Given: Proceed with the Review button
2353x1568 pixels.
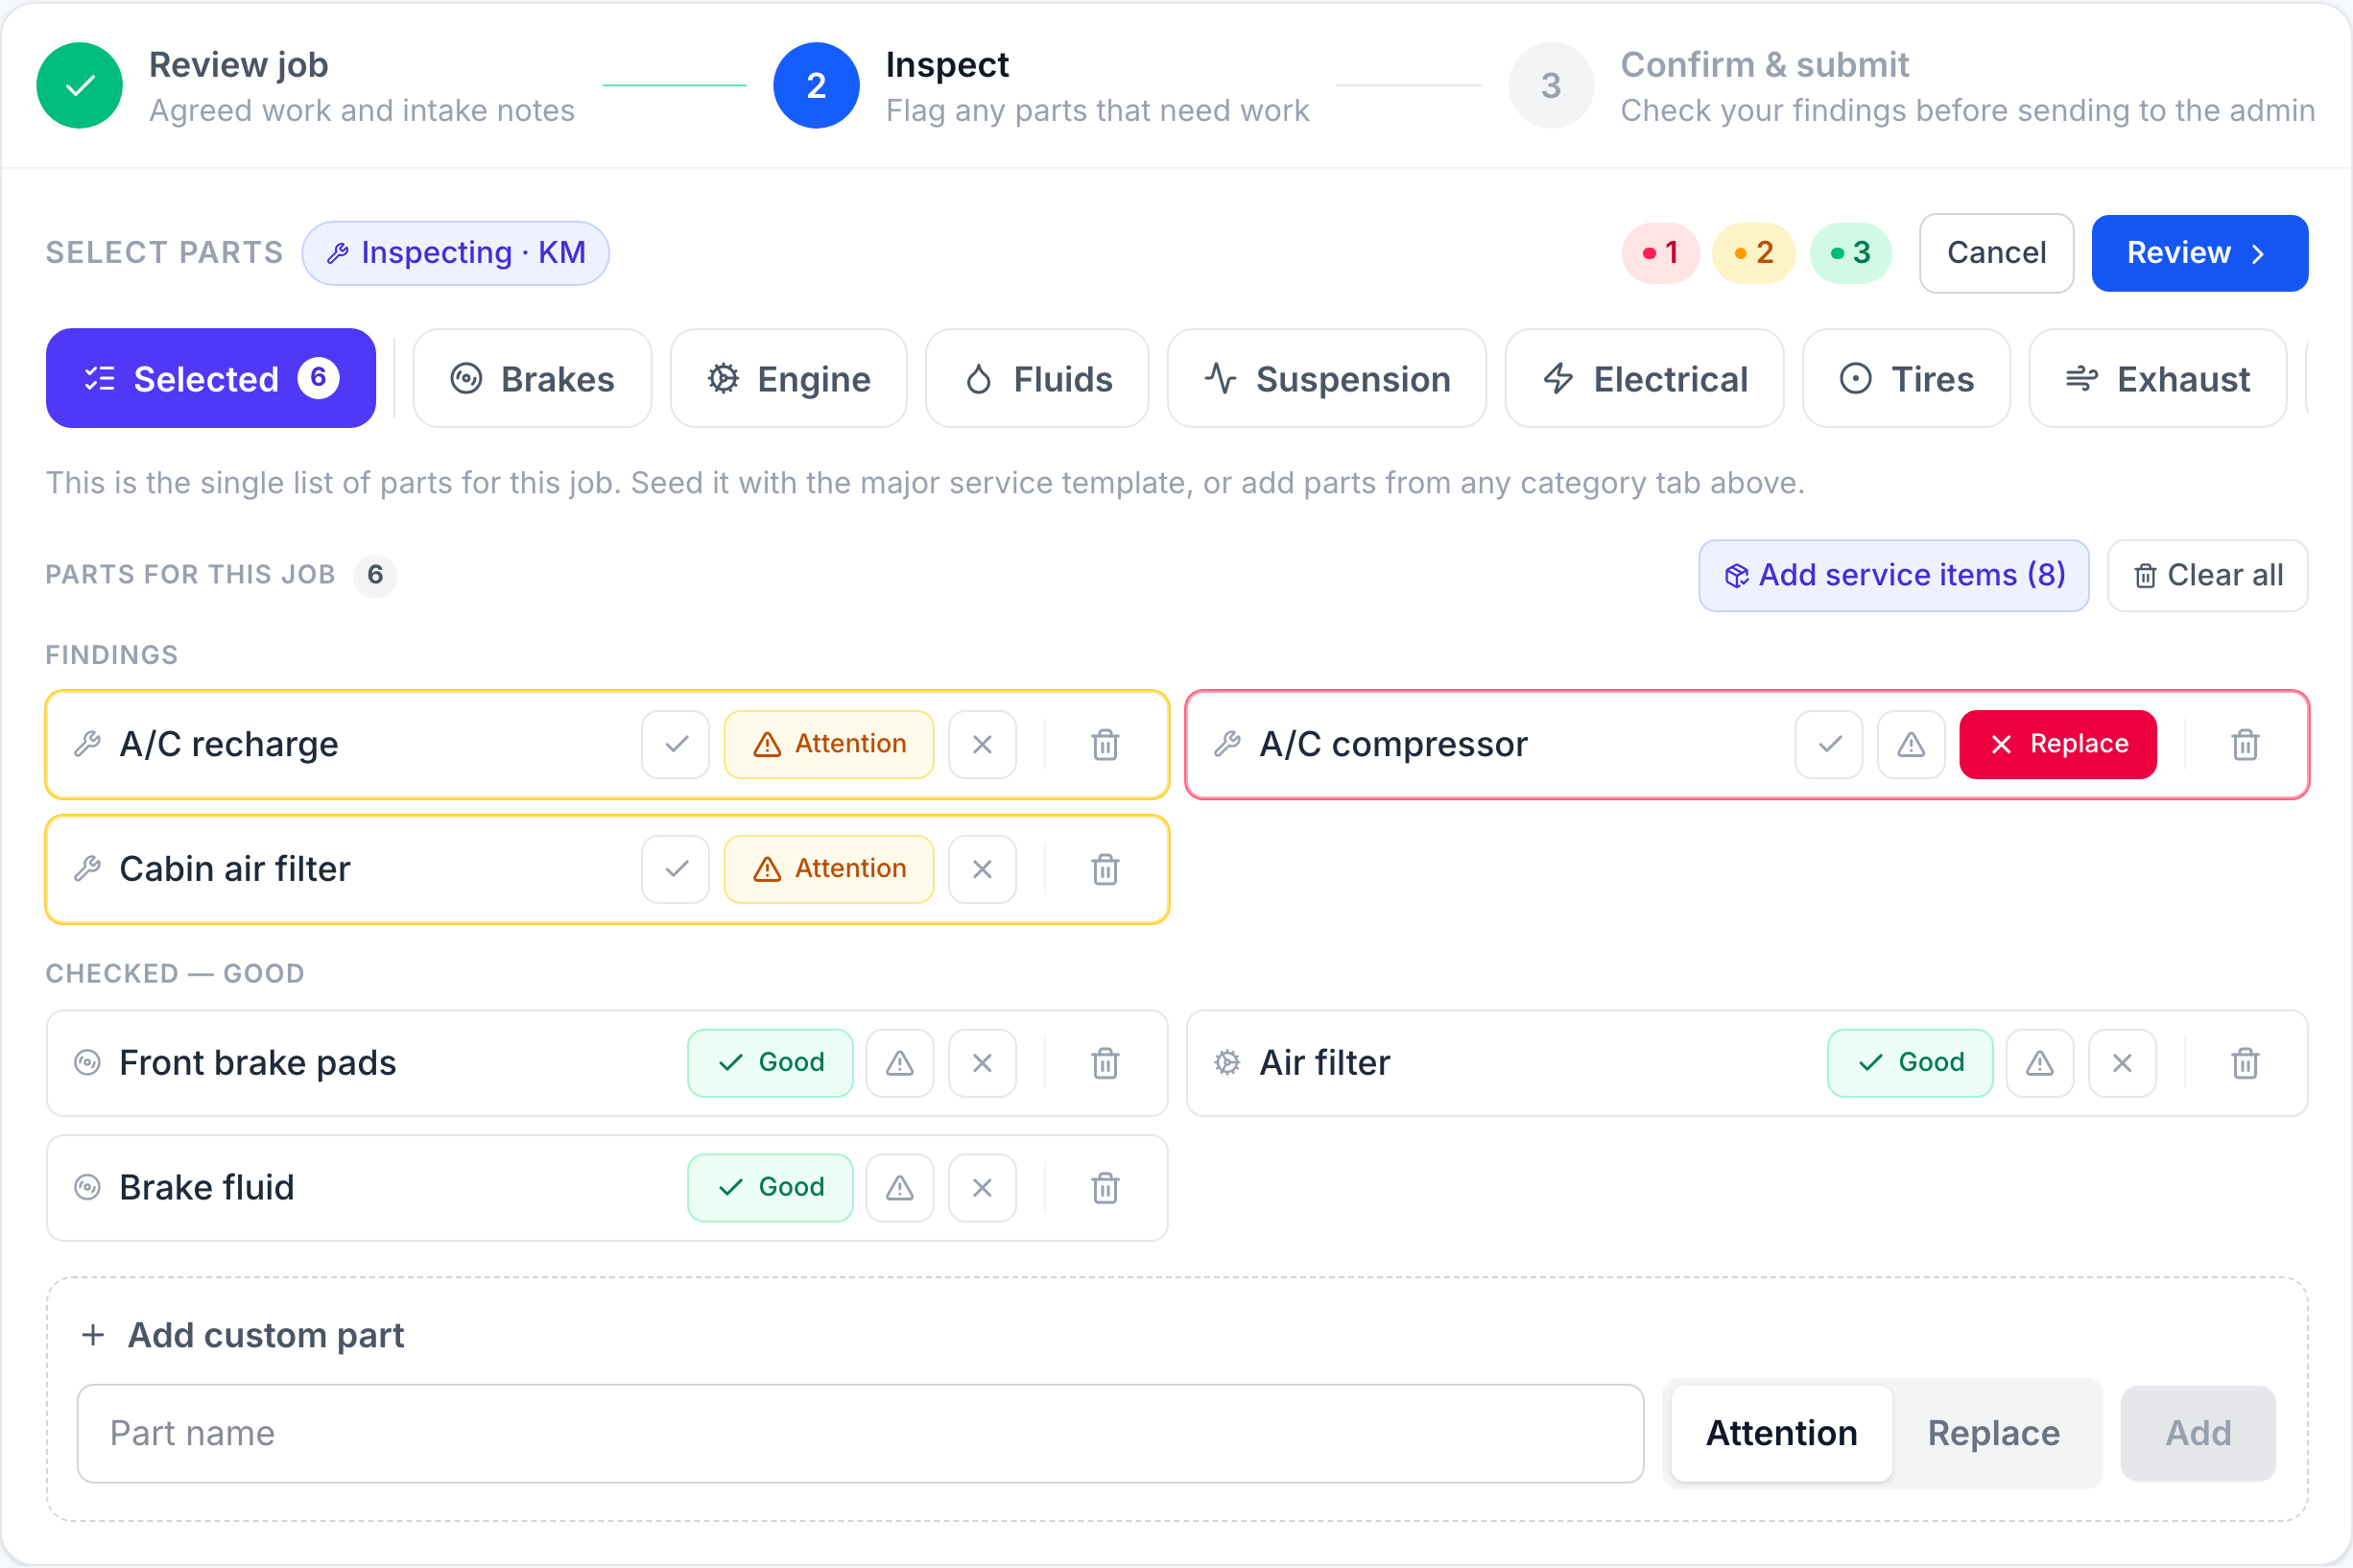Looking at the screenshot, I should [2199, 253].
